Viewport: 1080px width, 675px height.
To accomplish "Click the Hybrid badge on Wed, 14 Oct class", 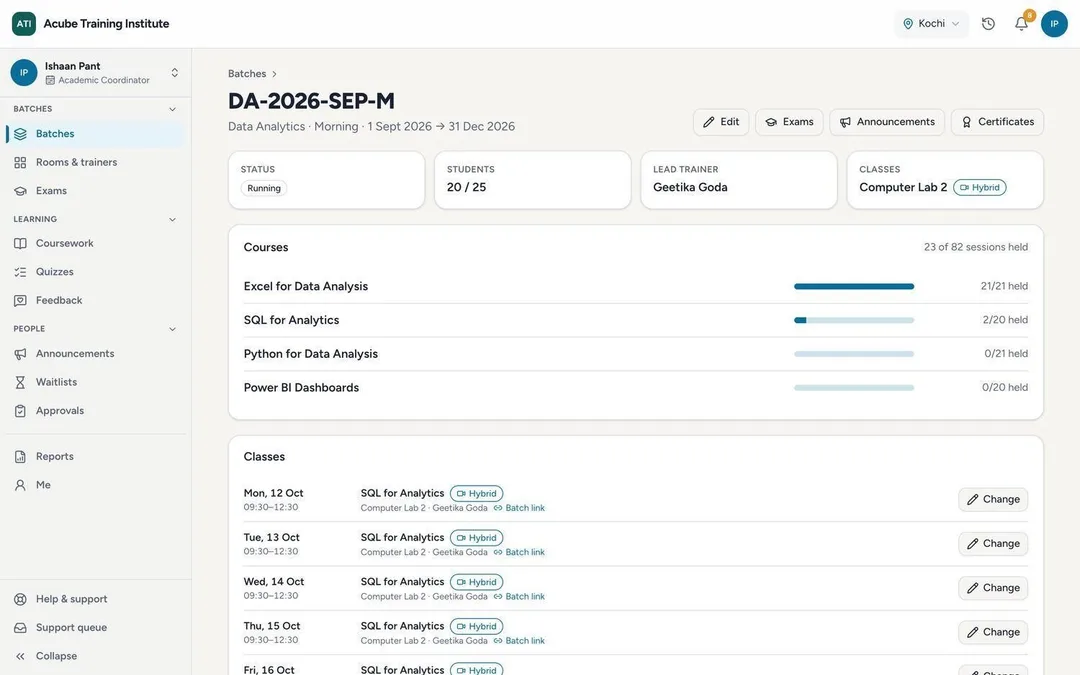I will (x=477, y=582).
